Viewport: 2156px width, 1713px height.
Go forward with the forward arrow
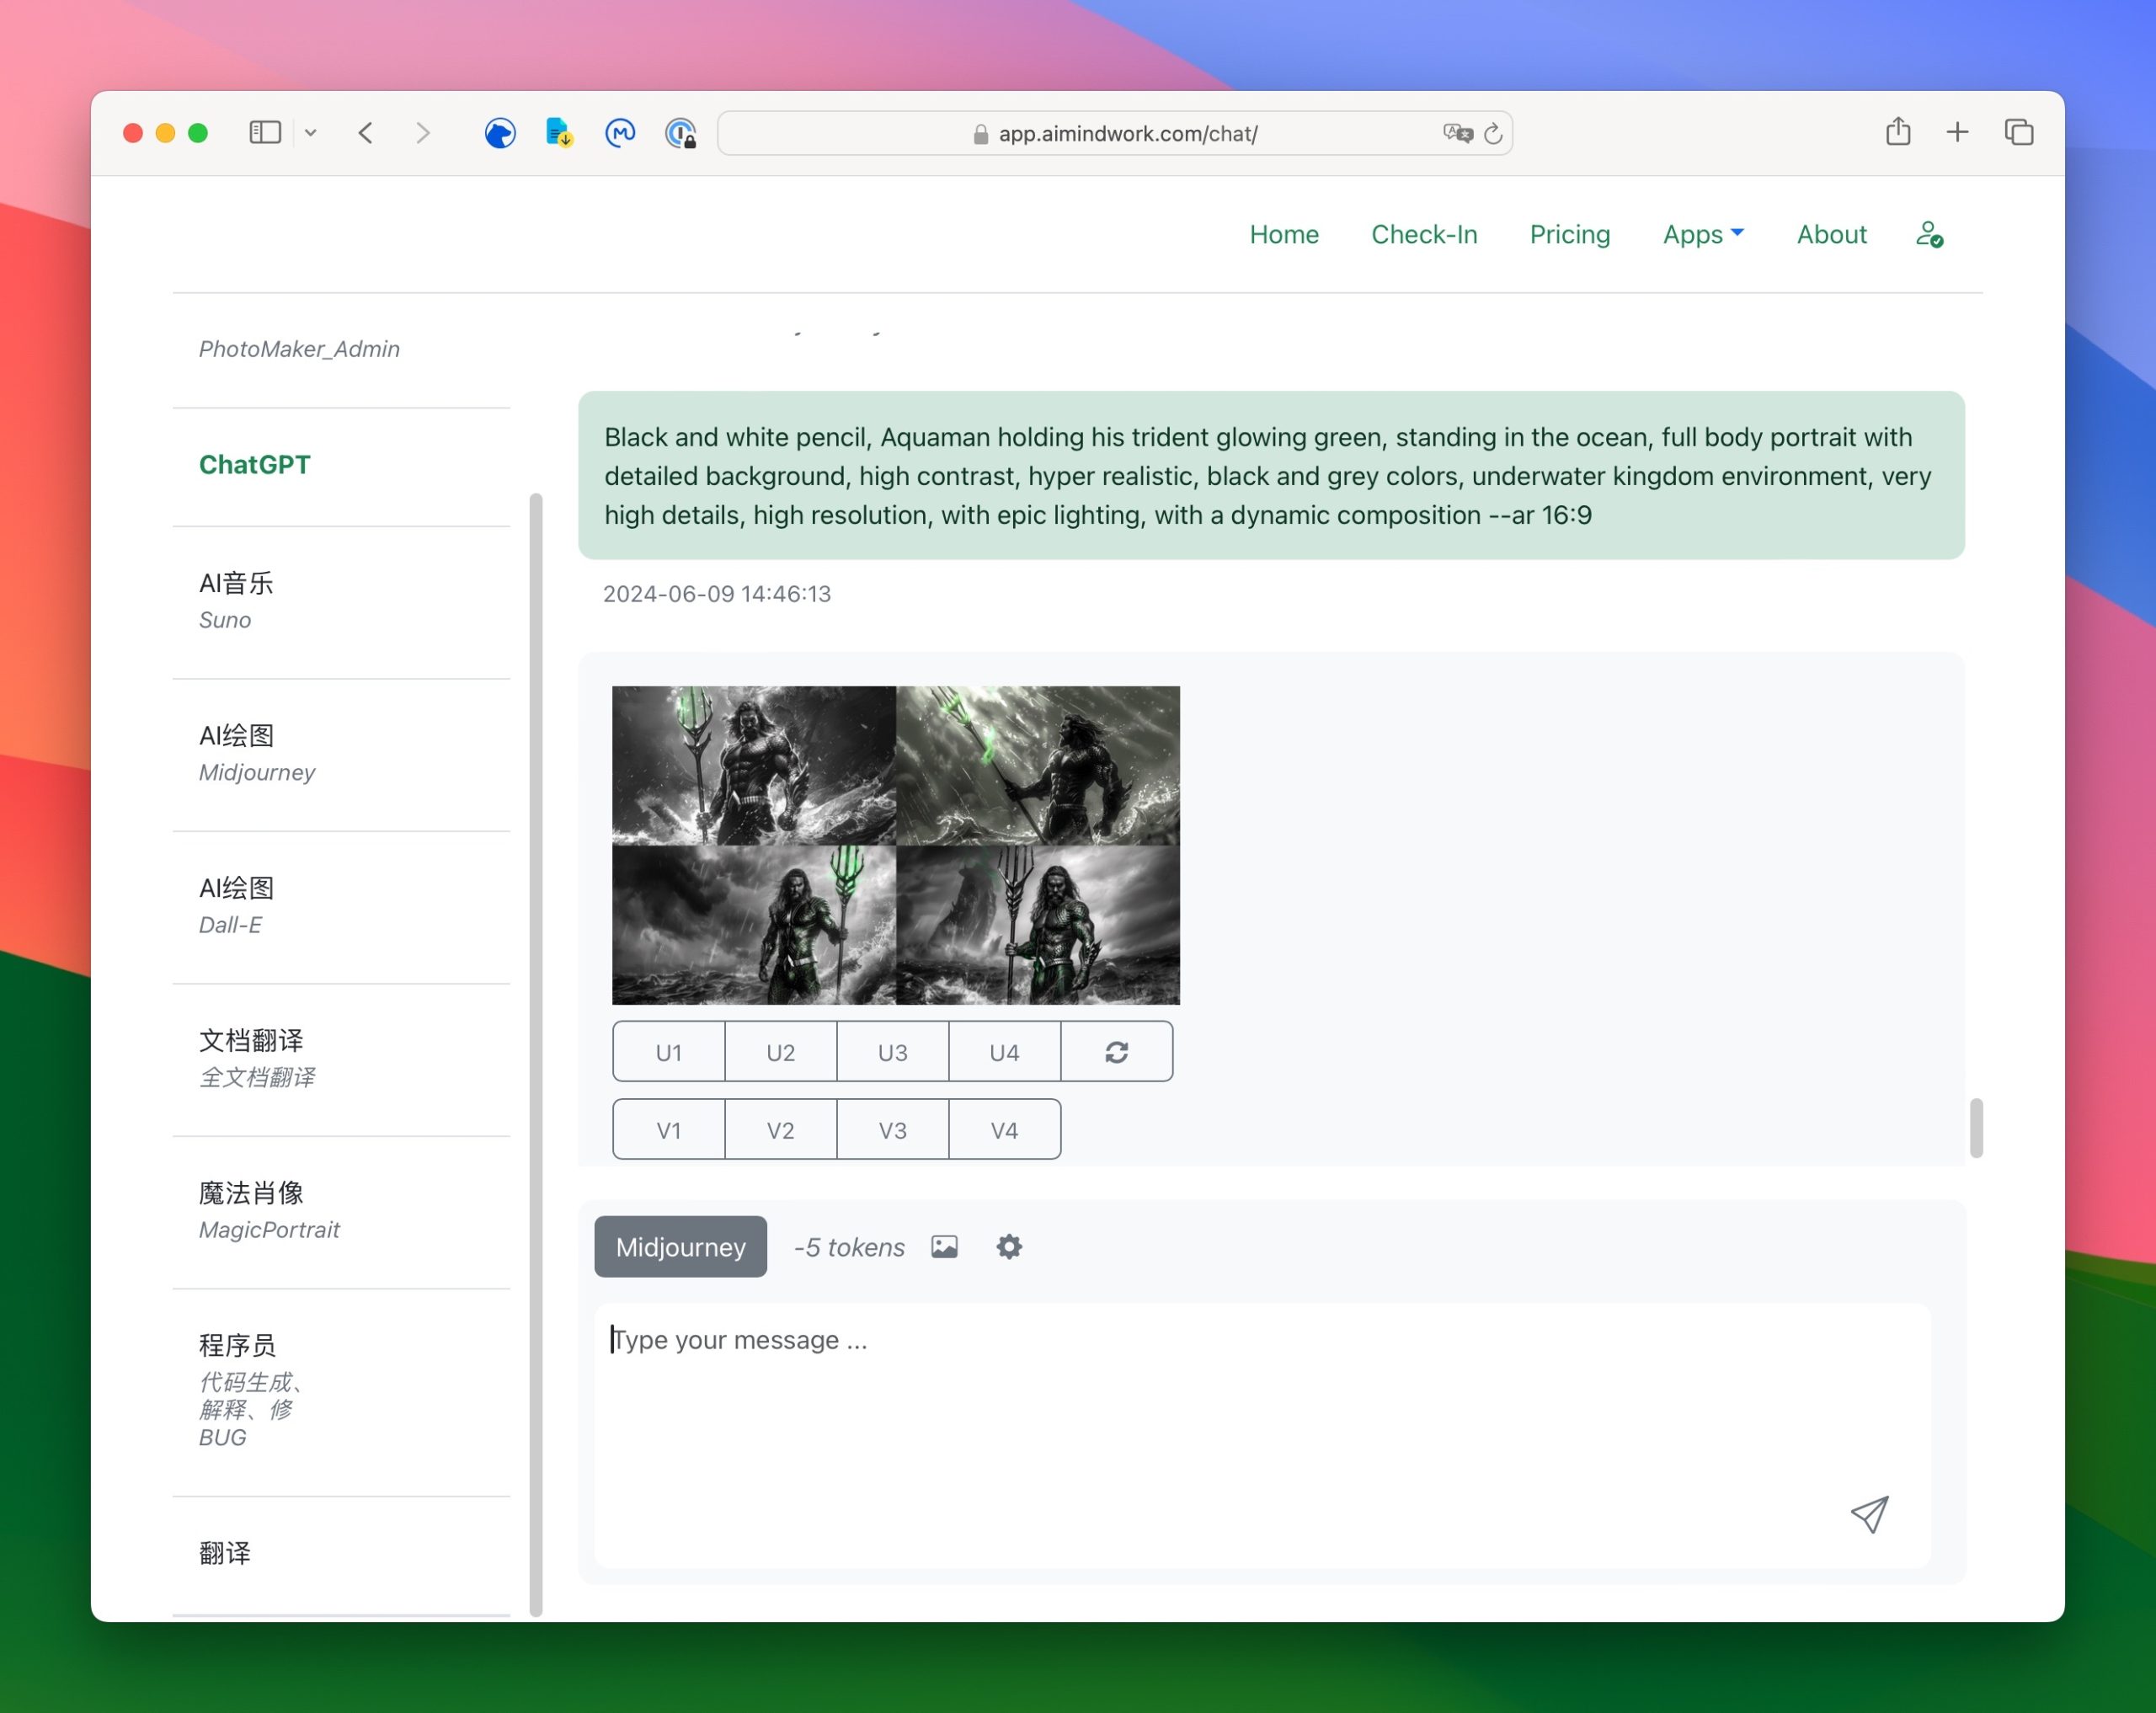click(423, 132)
